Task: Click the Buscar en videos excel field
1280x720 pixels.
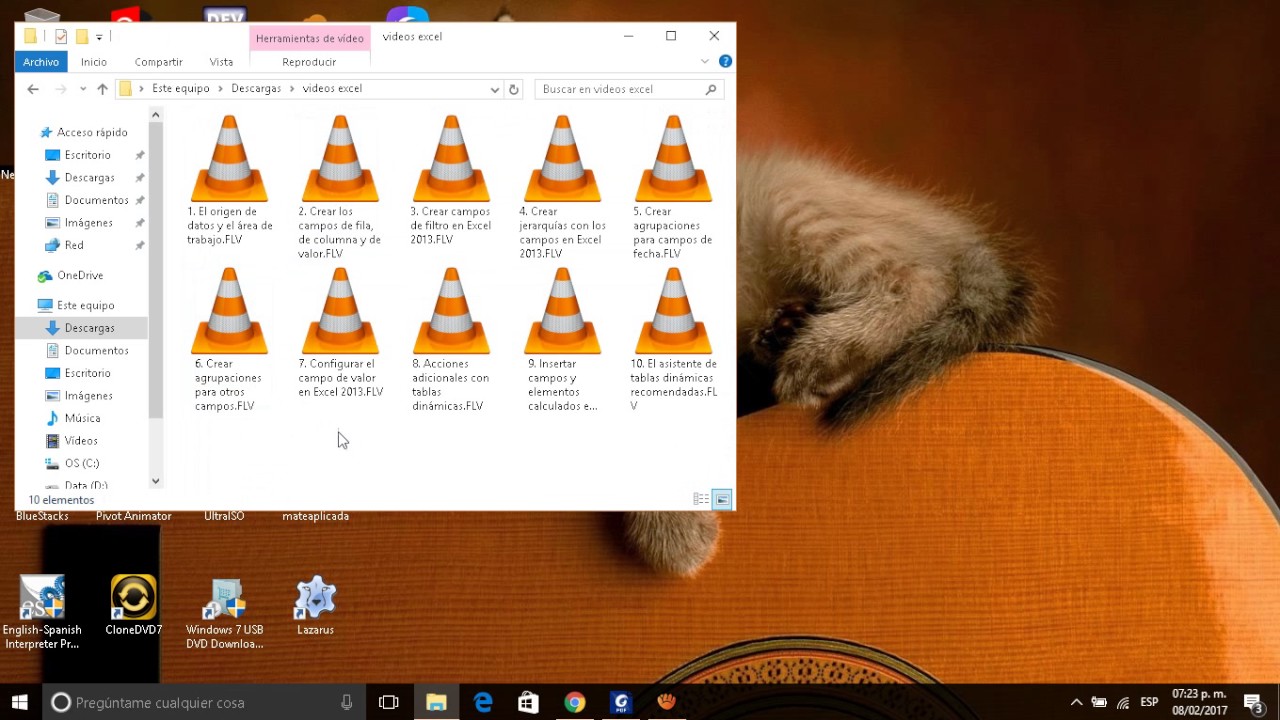Action: point(629,89)
